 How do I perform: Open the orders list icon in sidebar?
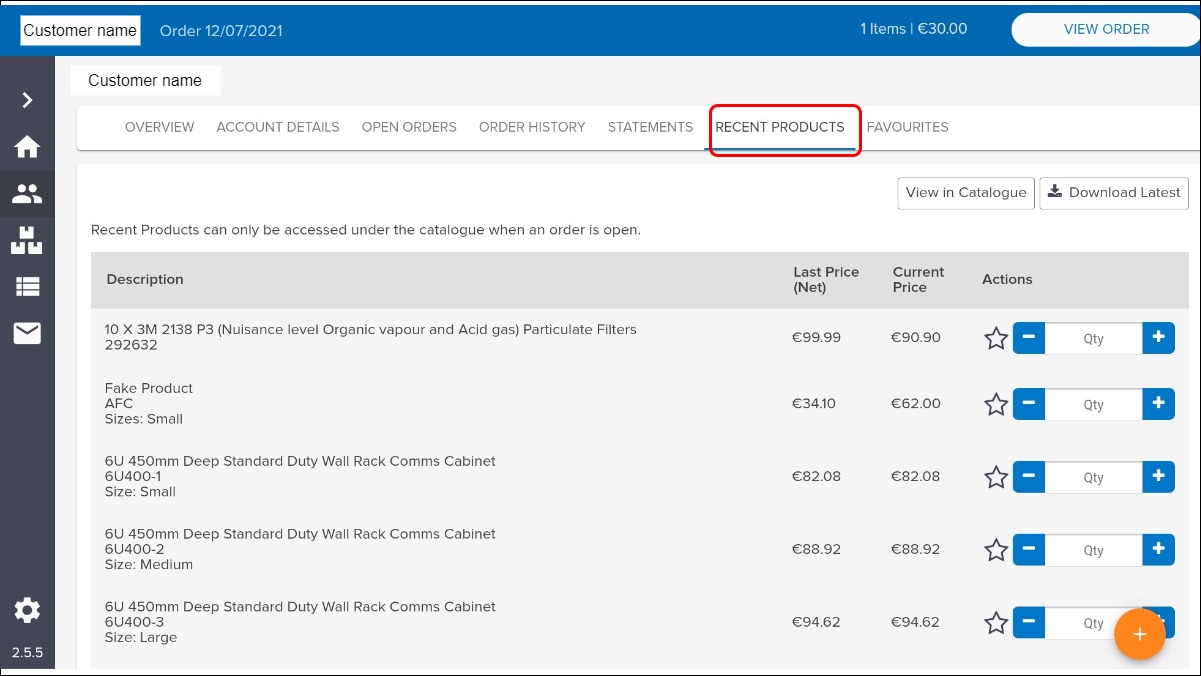point(27,287)
